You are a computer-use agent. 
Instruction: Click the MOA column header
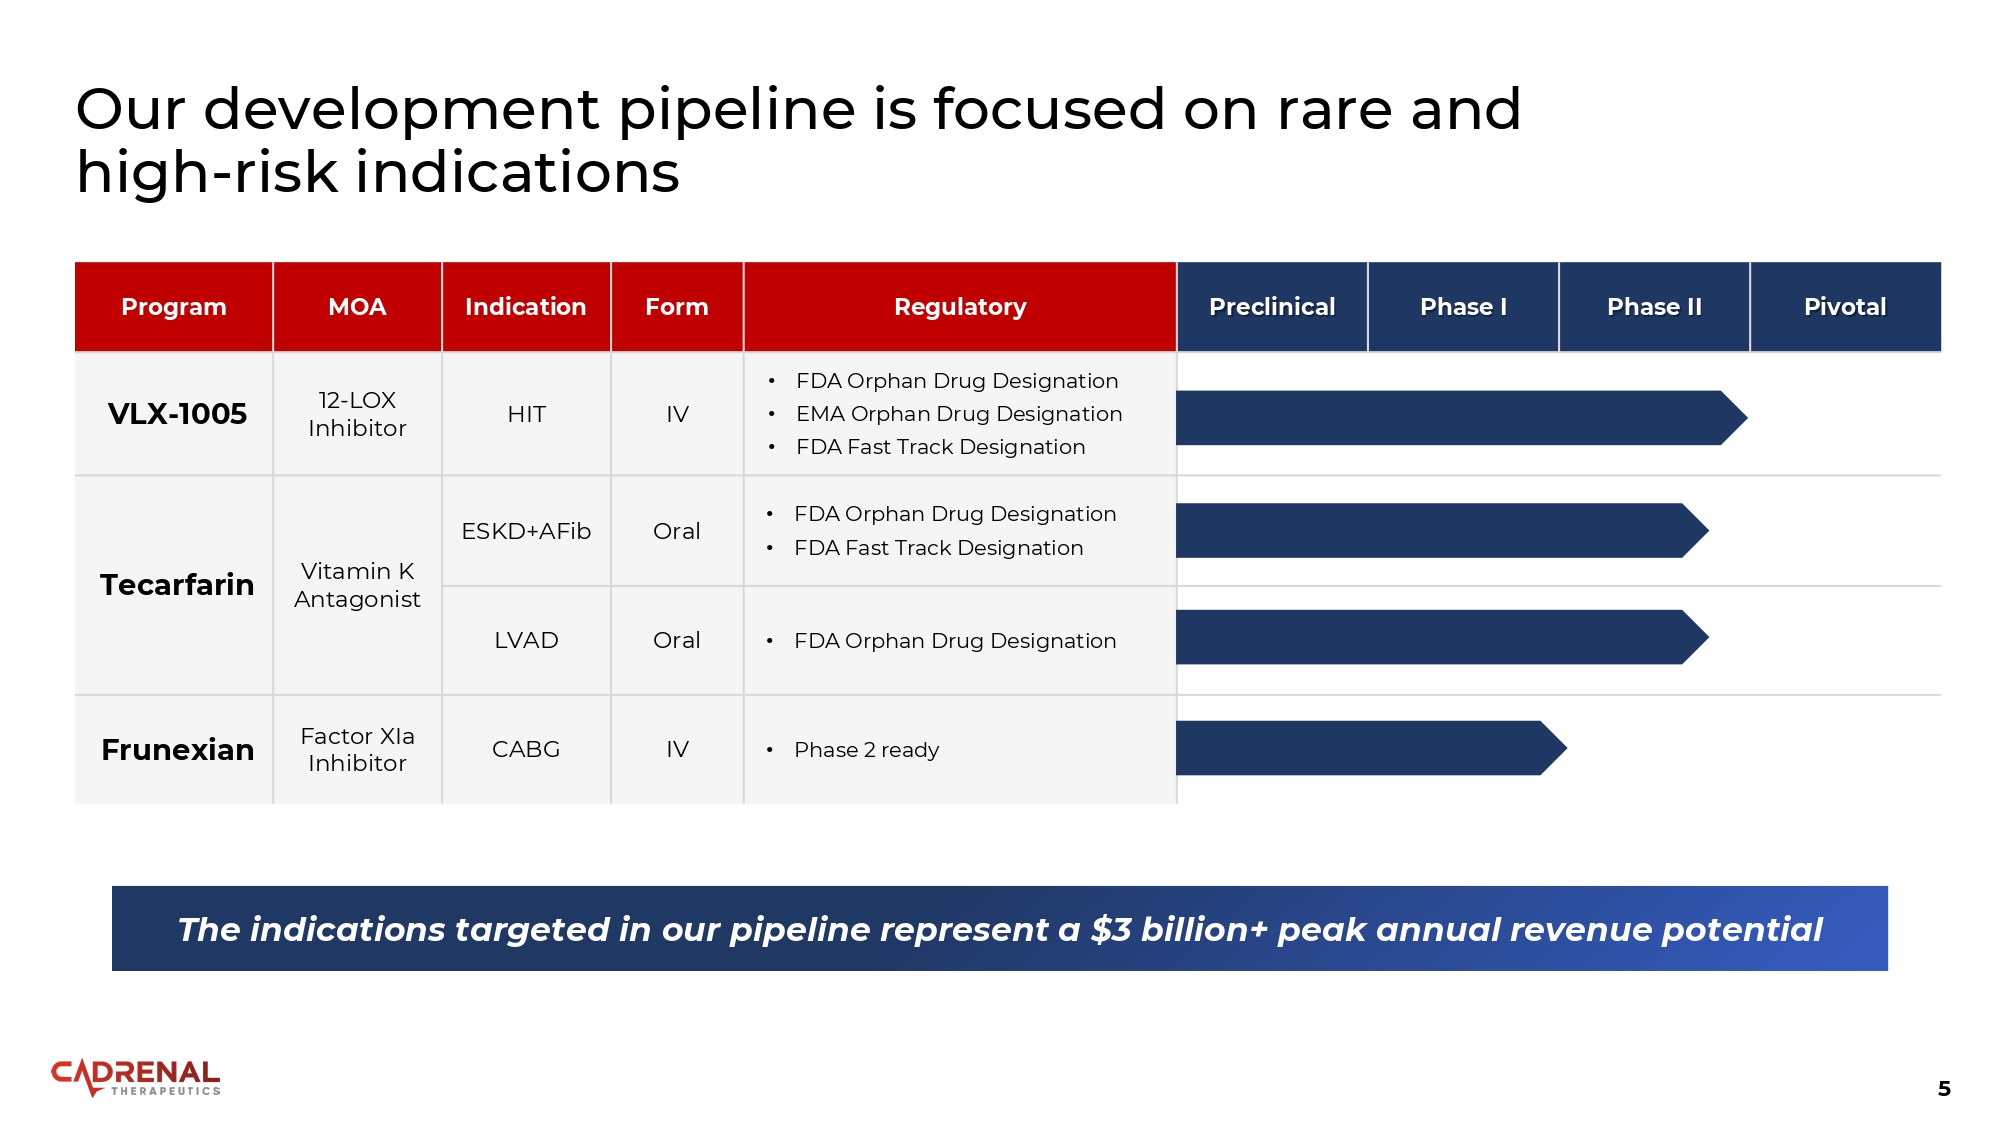(357, 307)
